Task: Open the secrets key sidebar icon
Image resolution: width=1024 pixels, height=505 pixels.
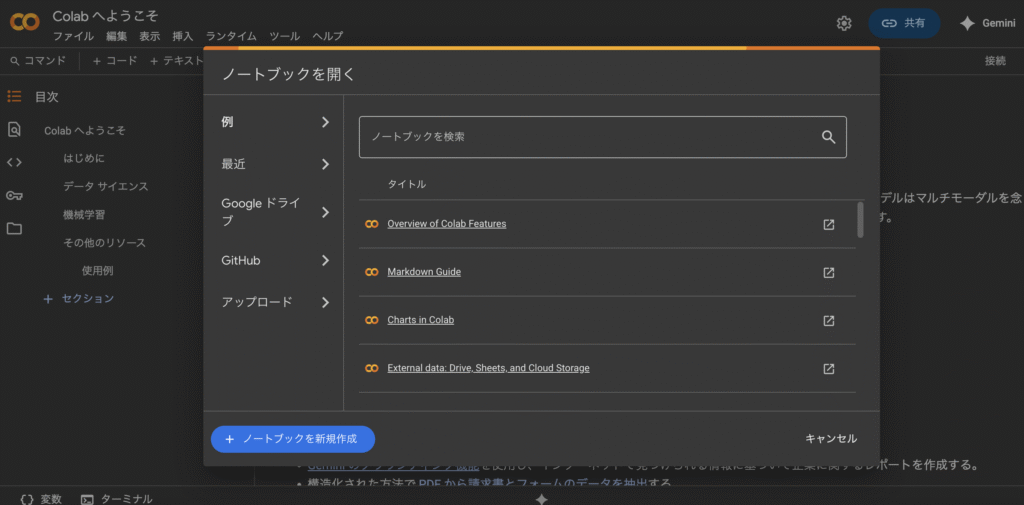Action: (14, 195)
